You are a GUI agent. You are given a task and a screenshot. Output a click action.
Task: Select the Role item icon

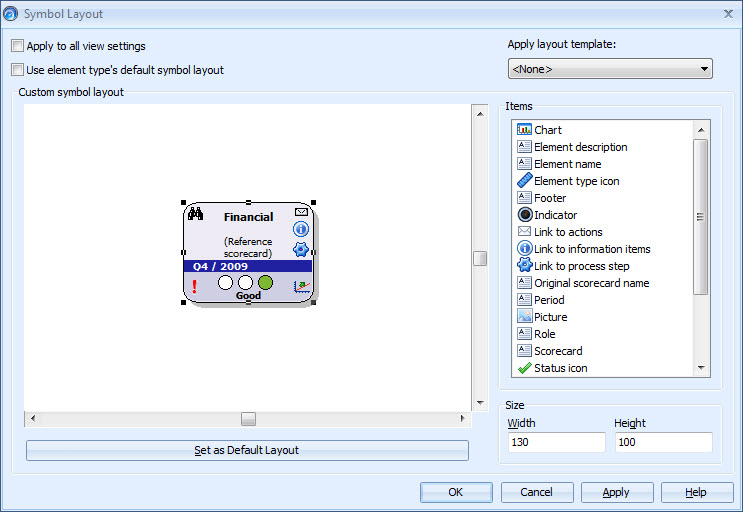click(524, 333)
